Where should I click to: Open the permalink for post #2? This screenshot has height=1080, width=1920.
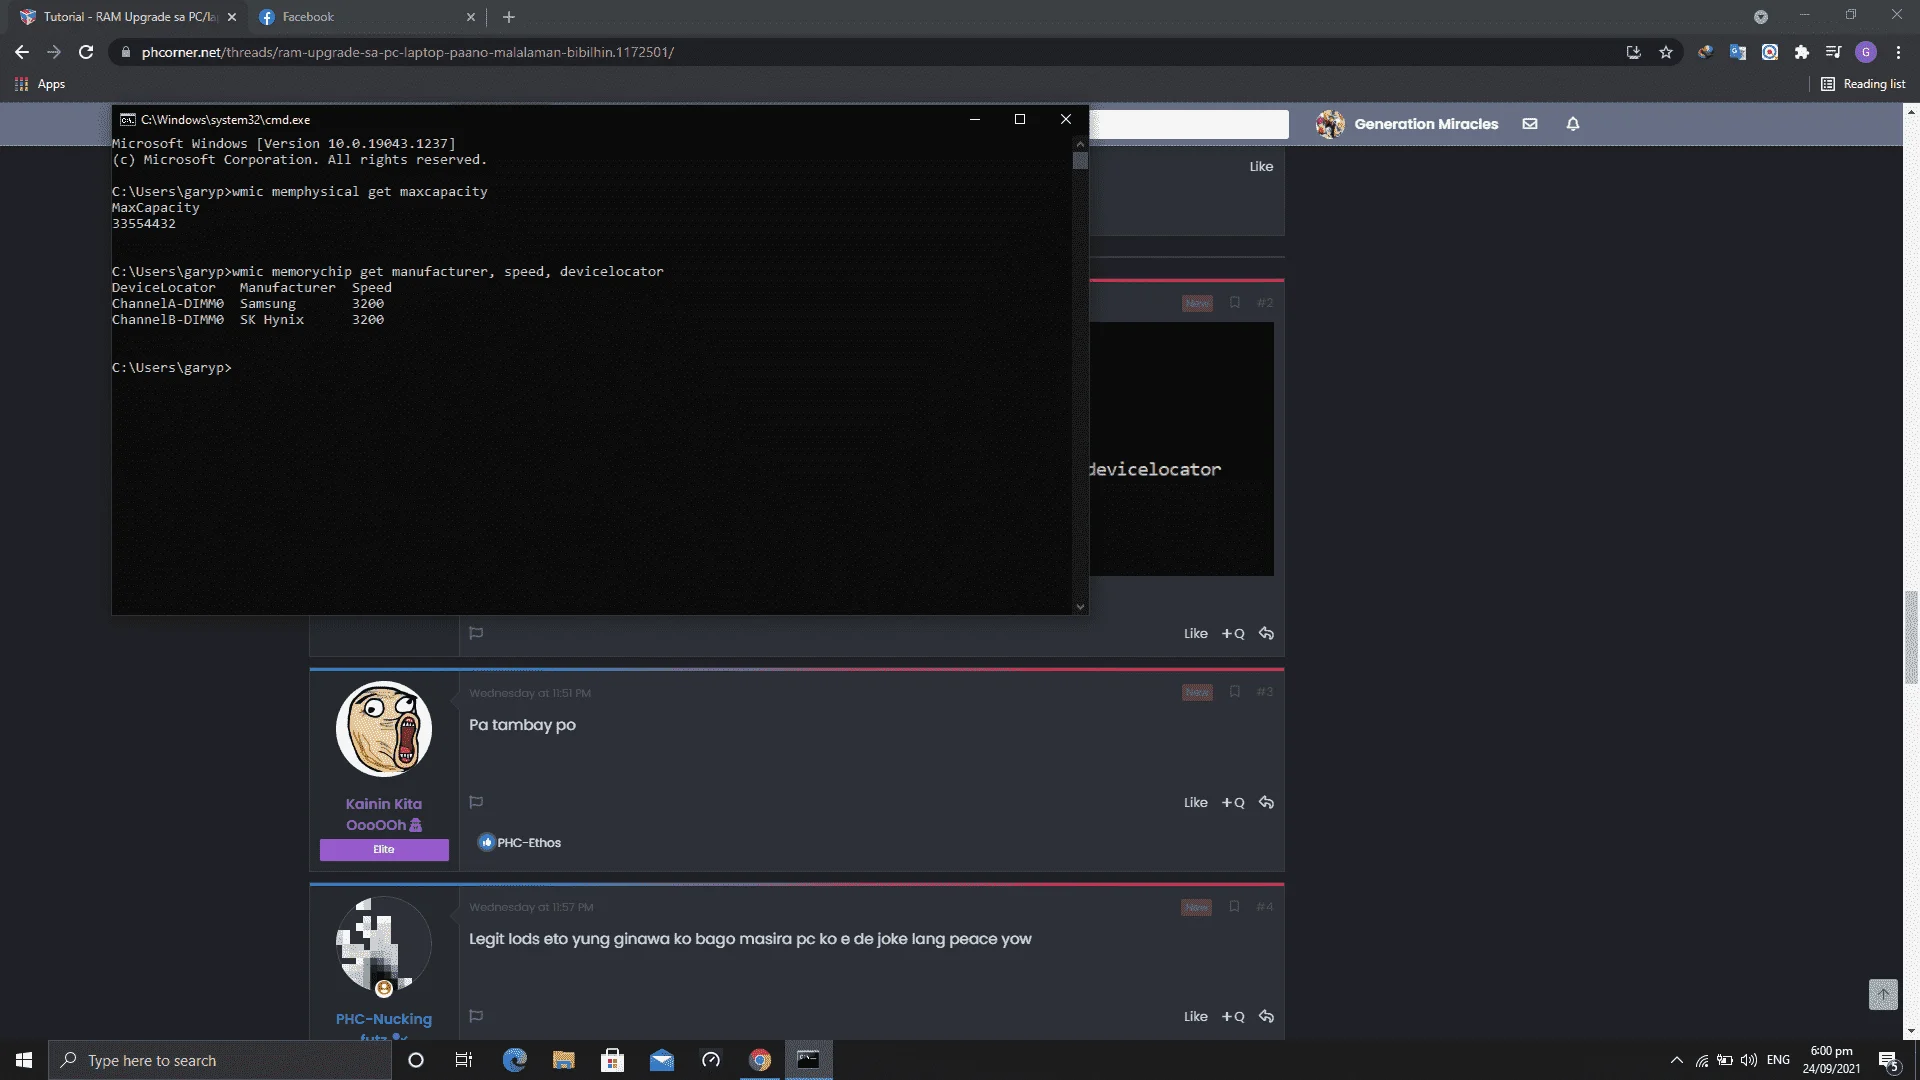click(x=1265, y=302)
